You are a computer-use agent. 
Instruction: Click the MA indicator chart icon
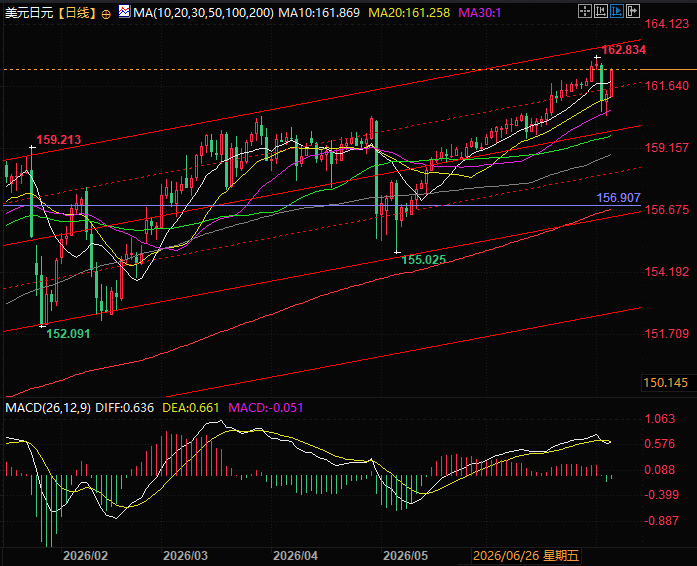[x=124, y=11]
